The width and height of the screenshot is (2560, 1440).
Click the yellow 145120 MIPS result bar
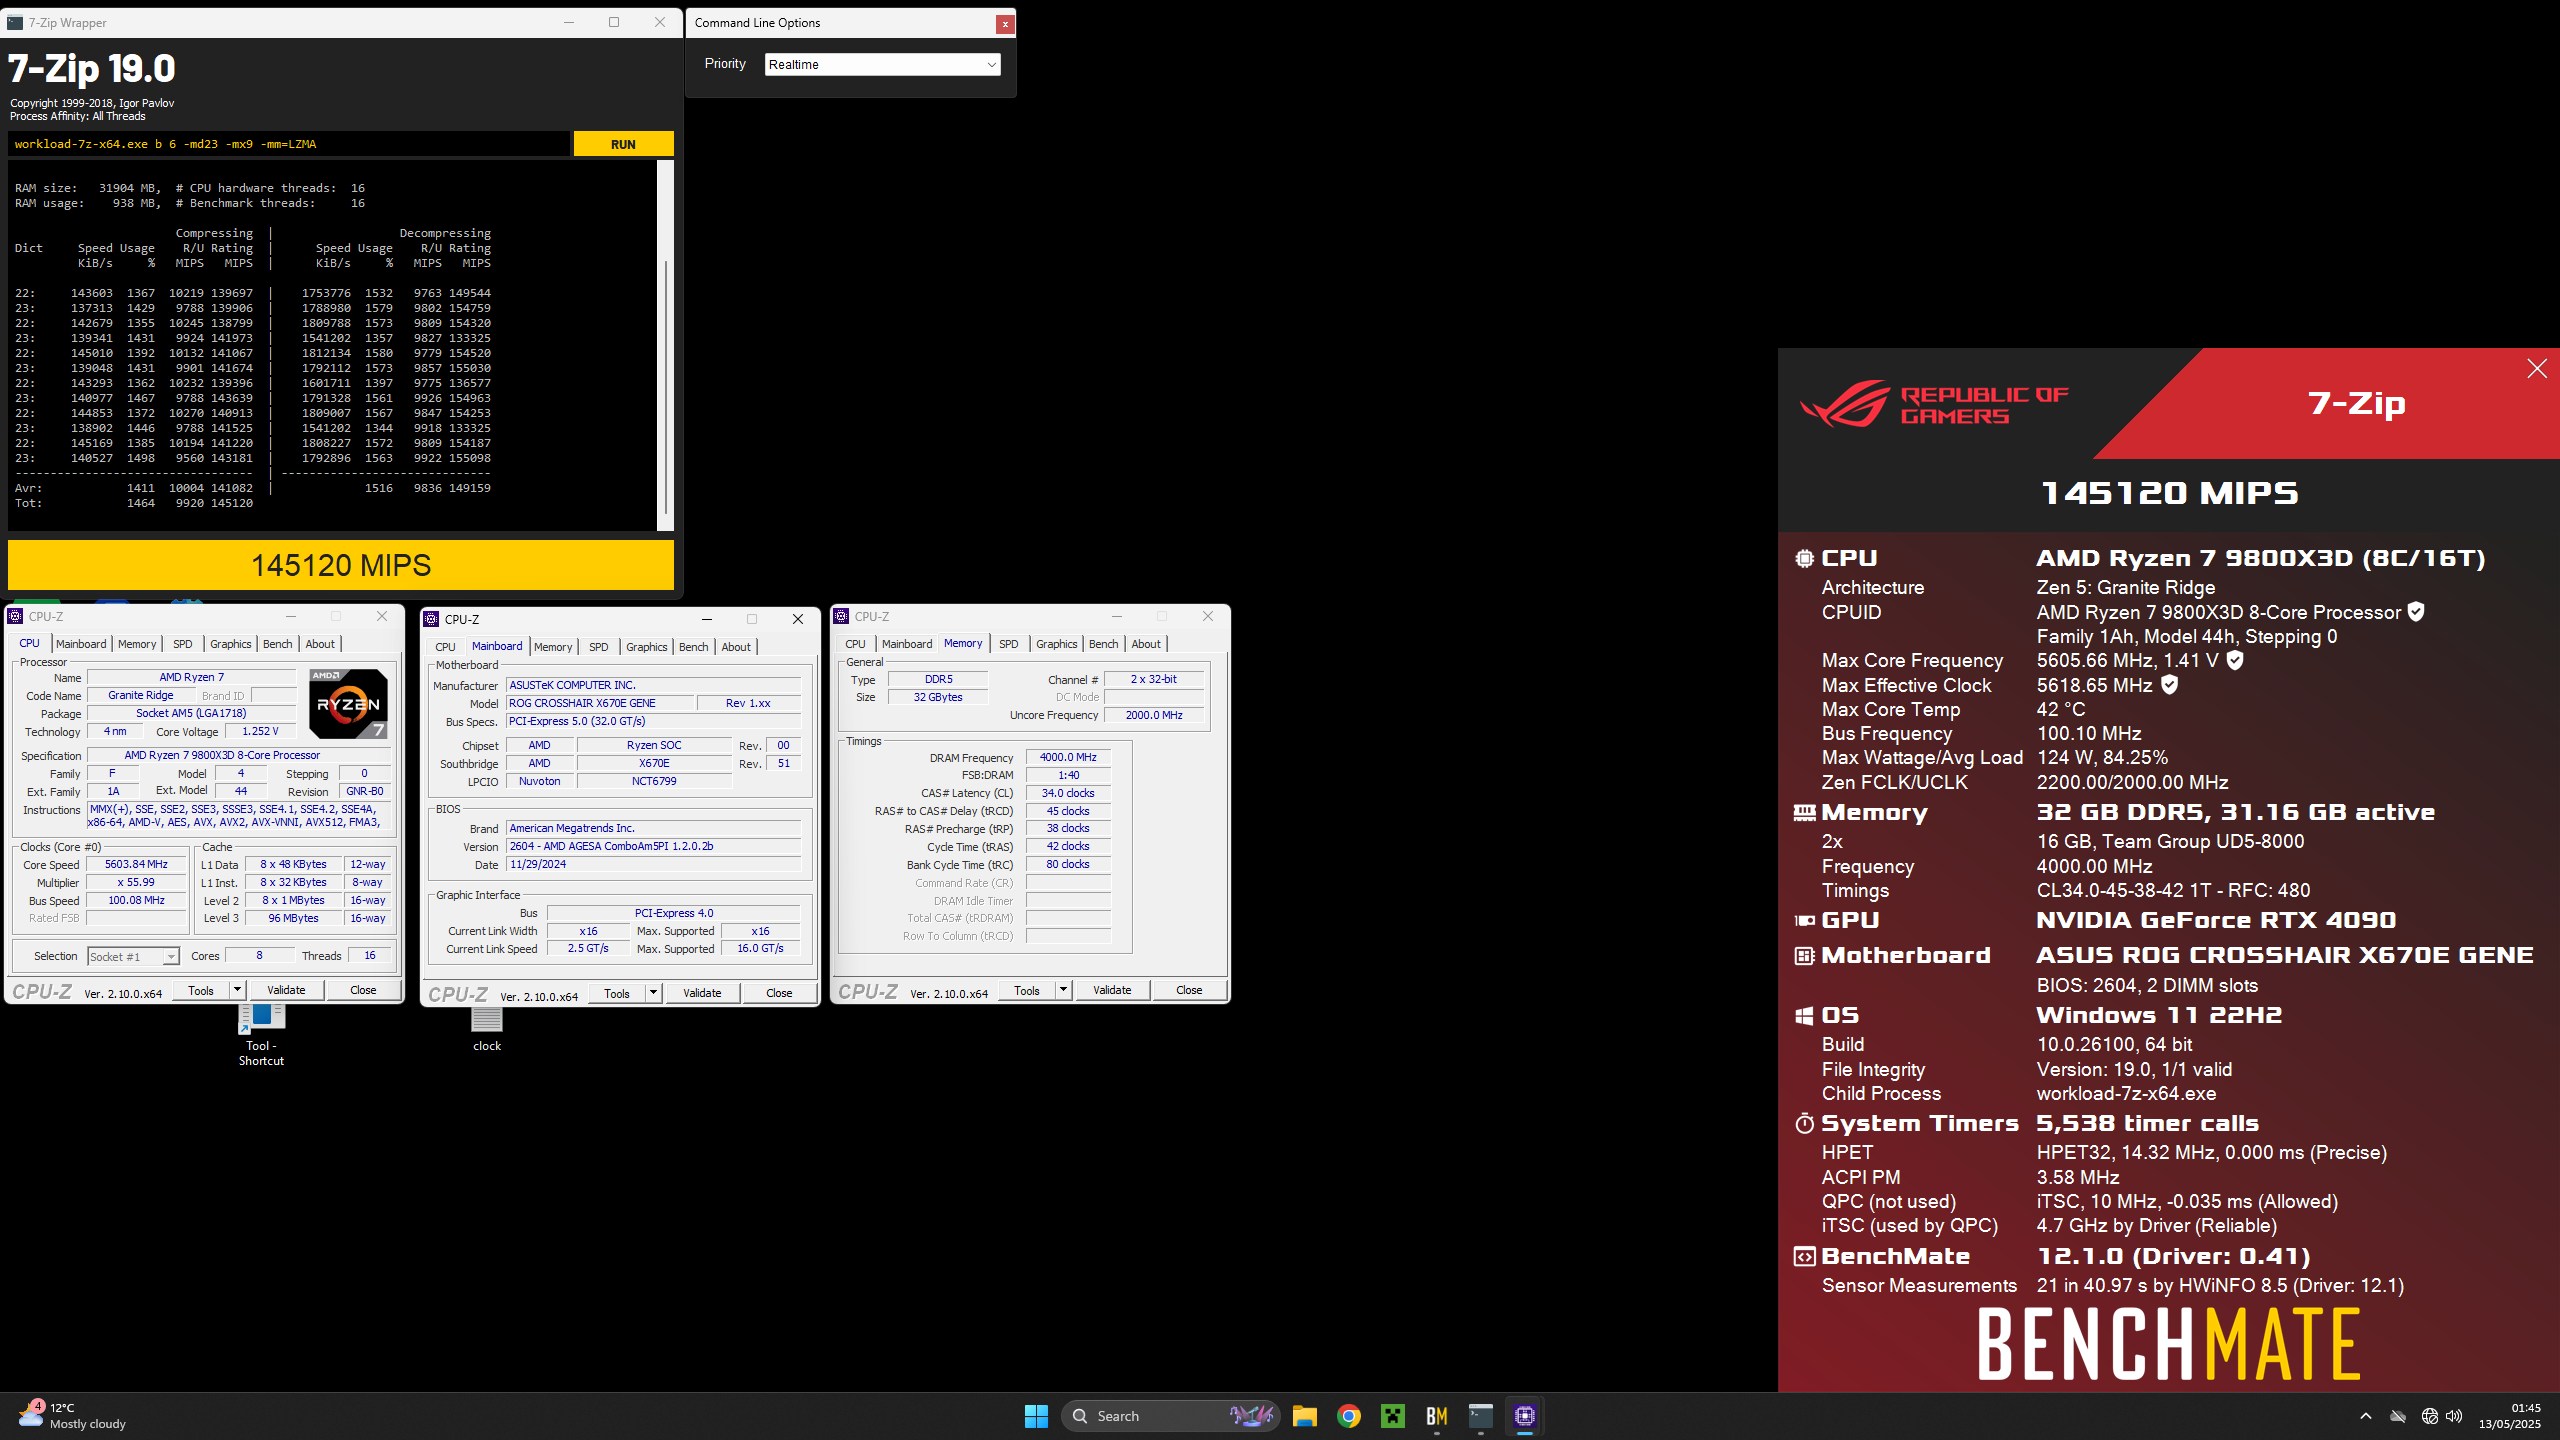coord(341,565)
